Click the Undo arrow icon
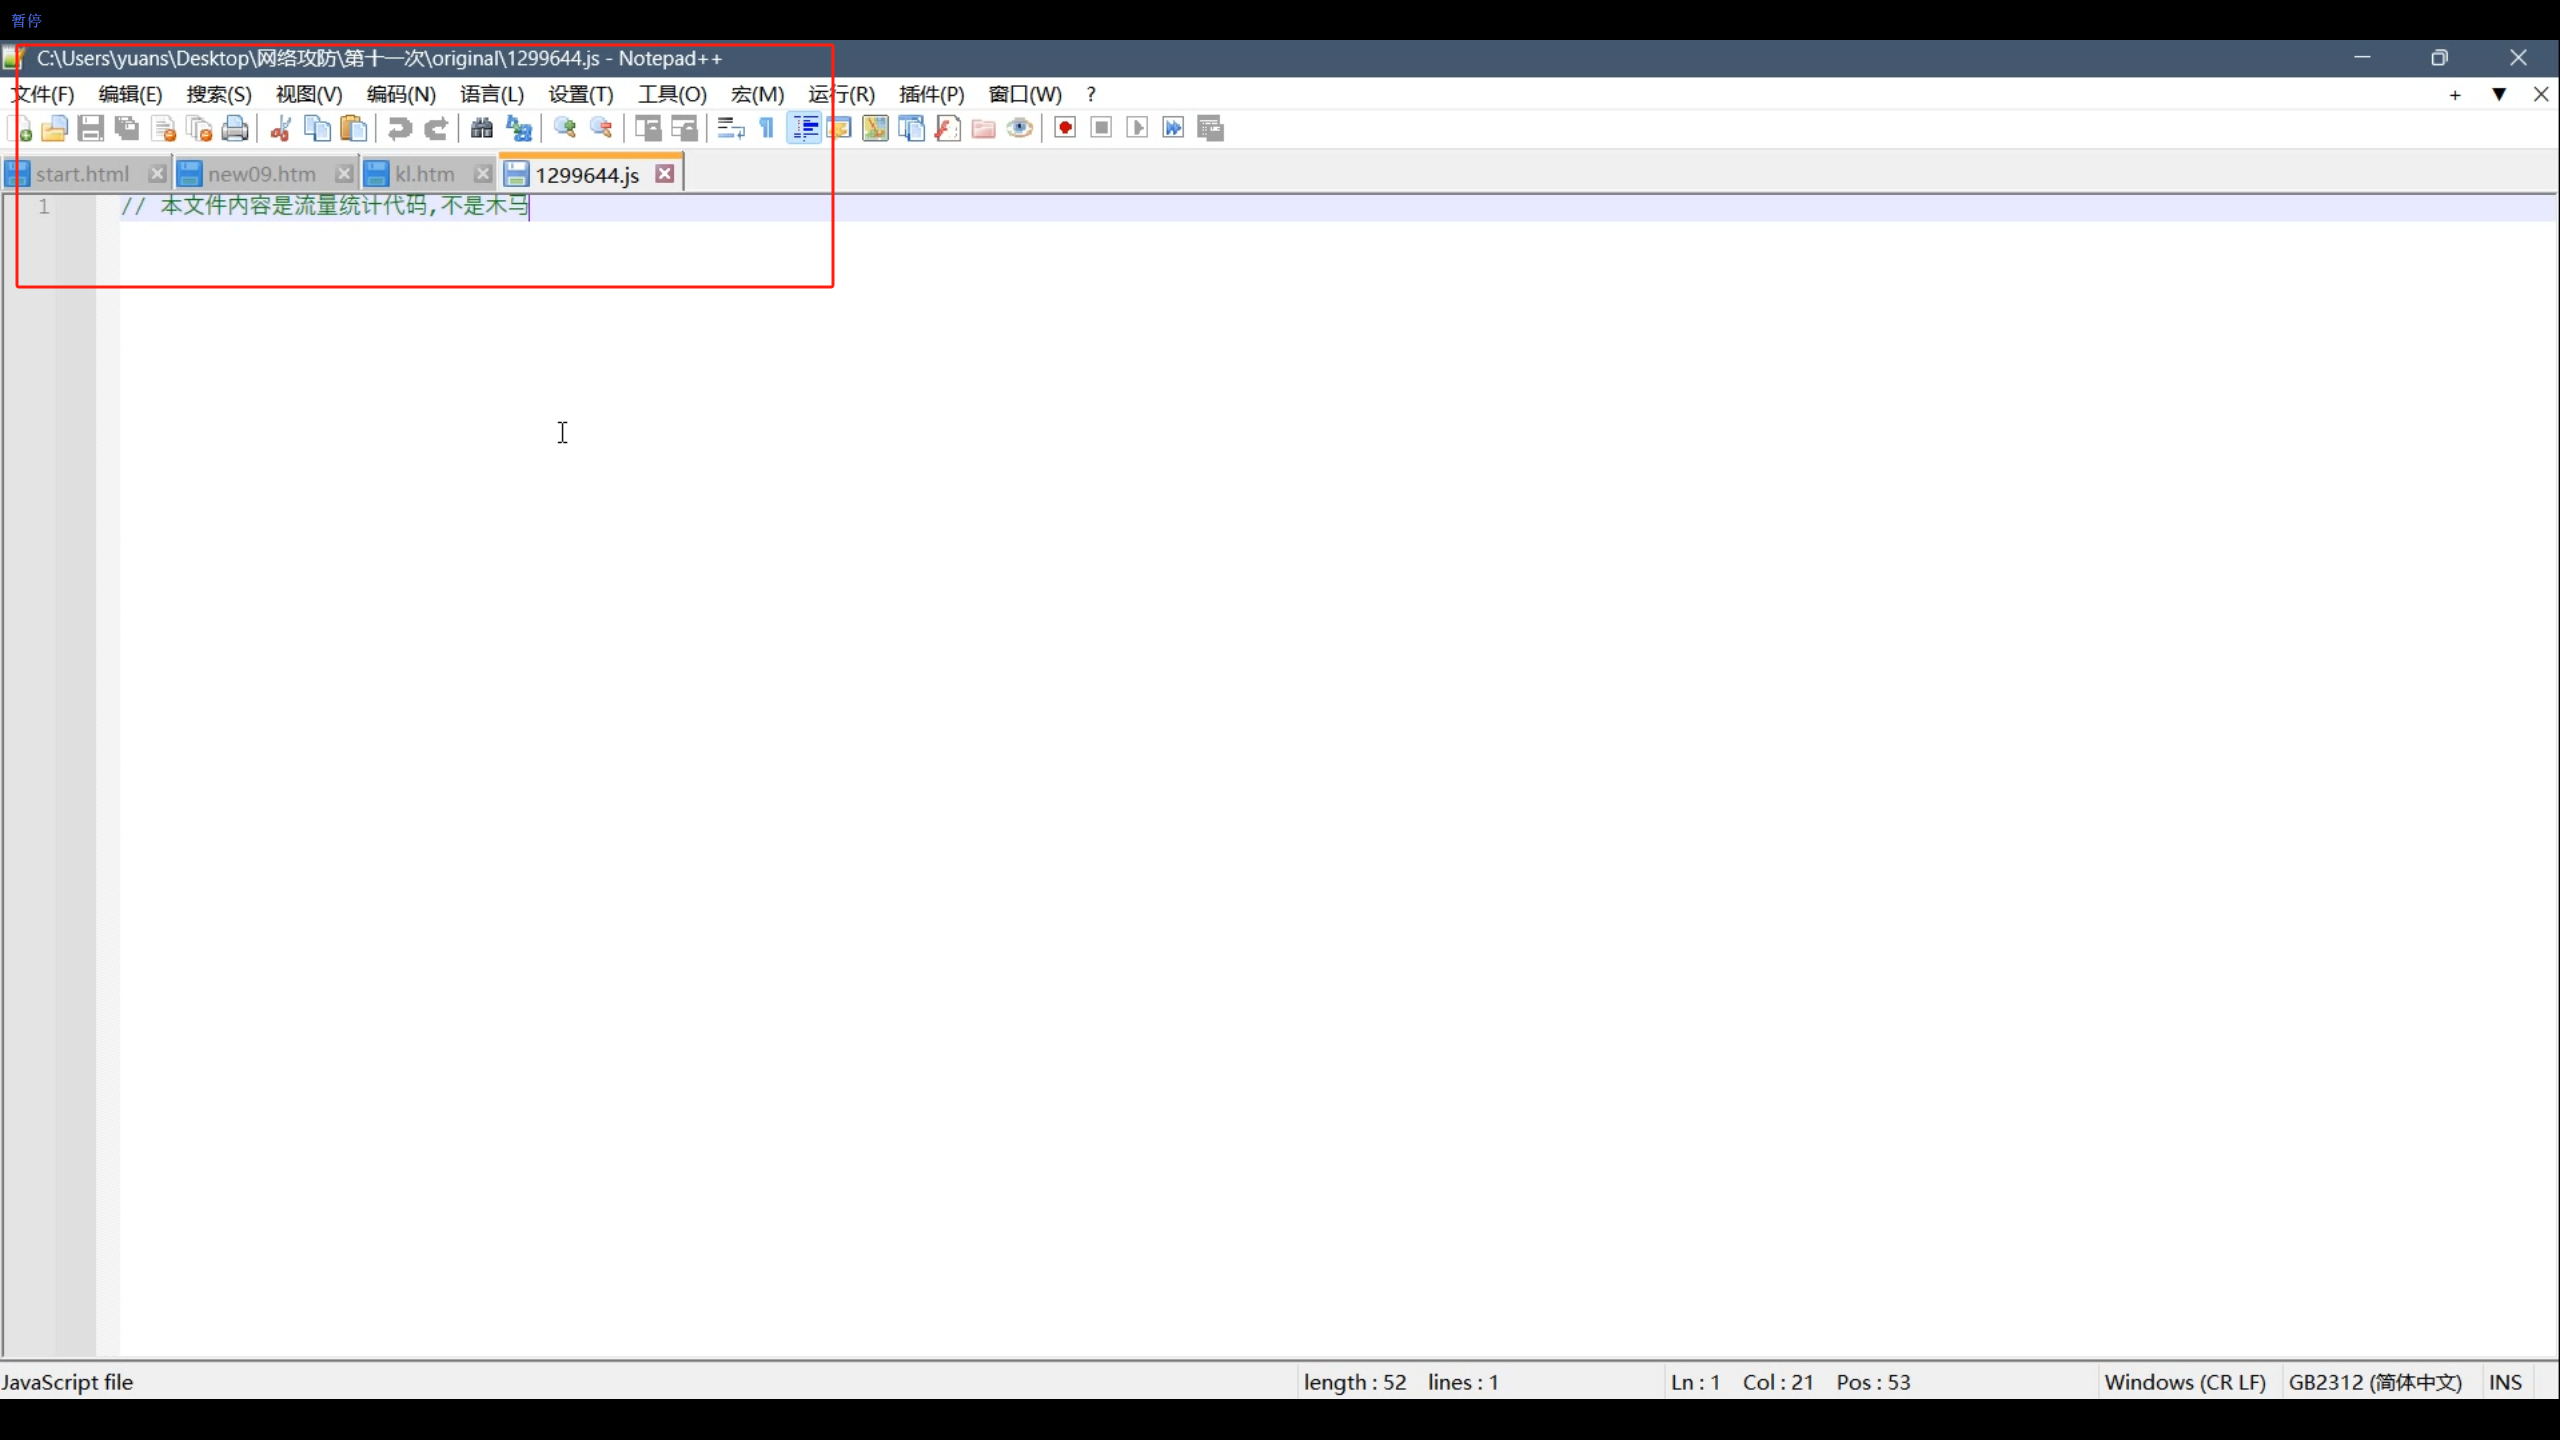The image size is (2560, 1440). [399, 128]
